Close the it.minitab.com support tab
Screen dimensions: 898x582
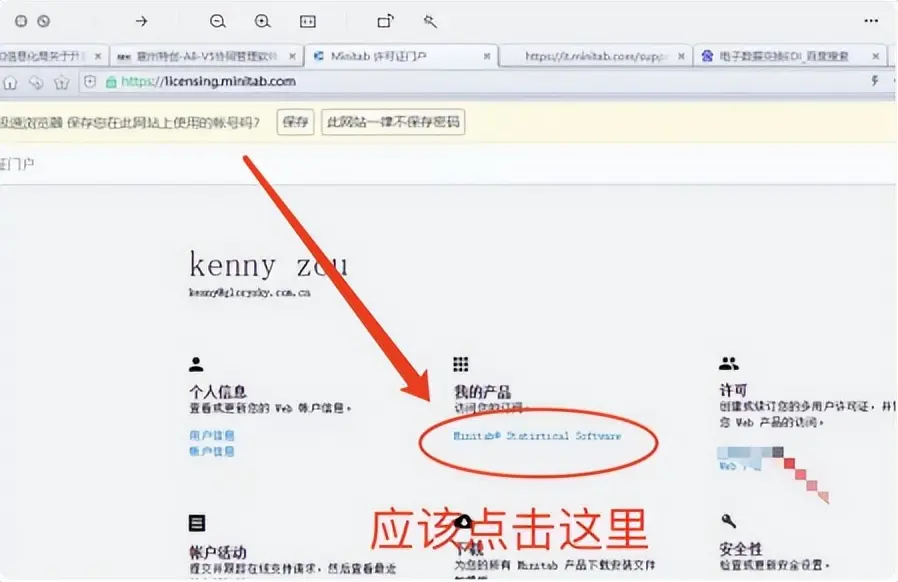681,56
